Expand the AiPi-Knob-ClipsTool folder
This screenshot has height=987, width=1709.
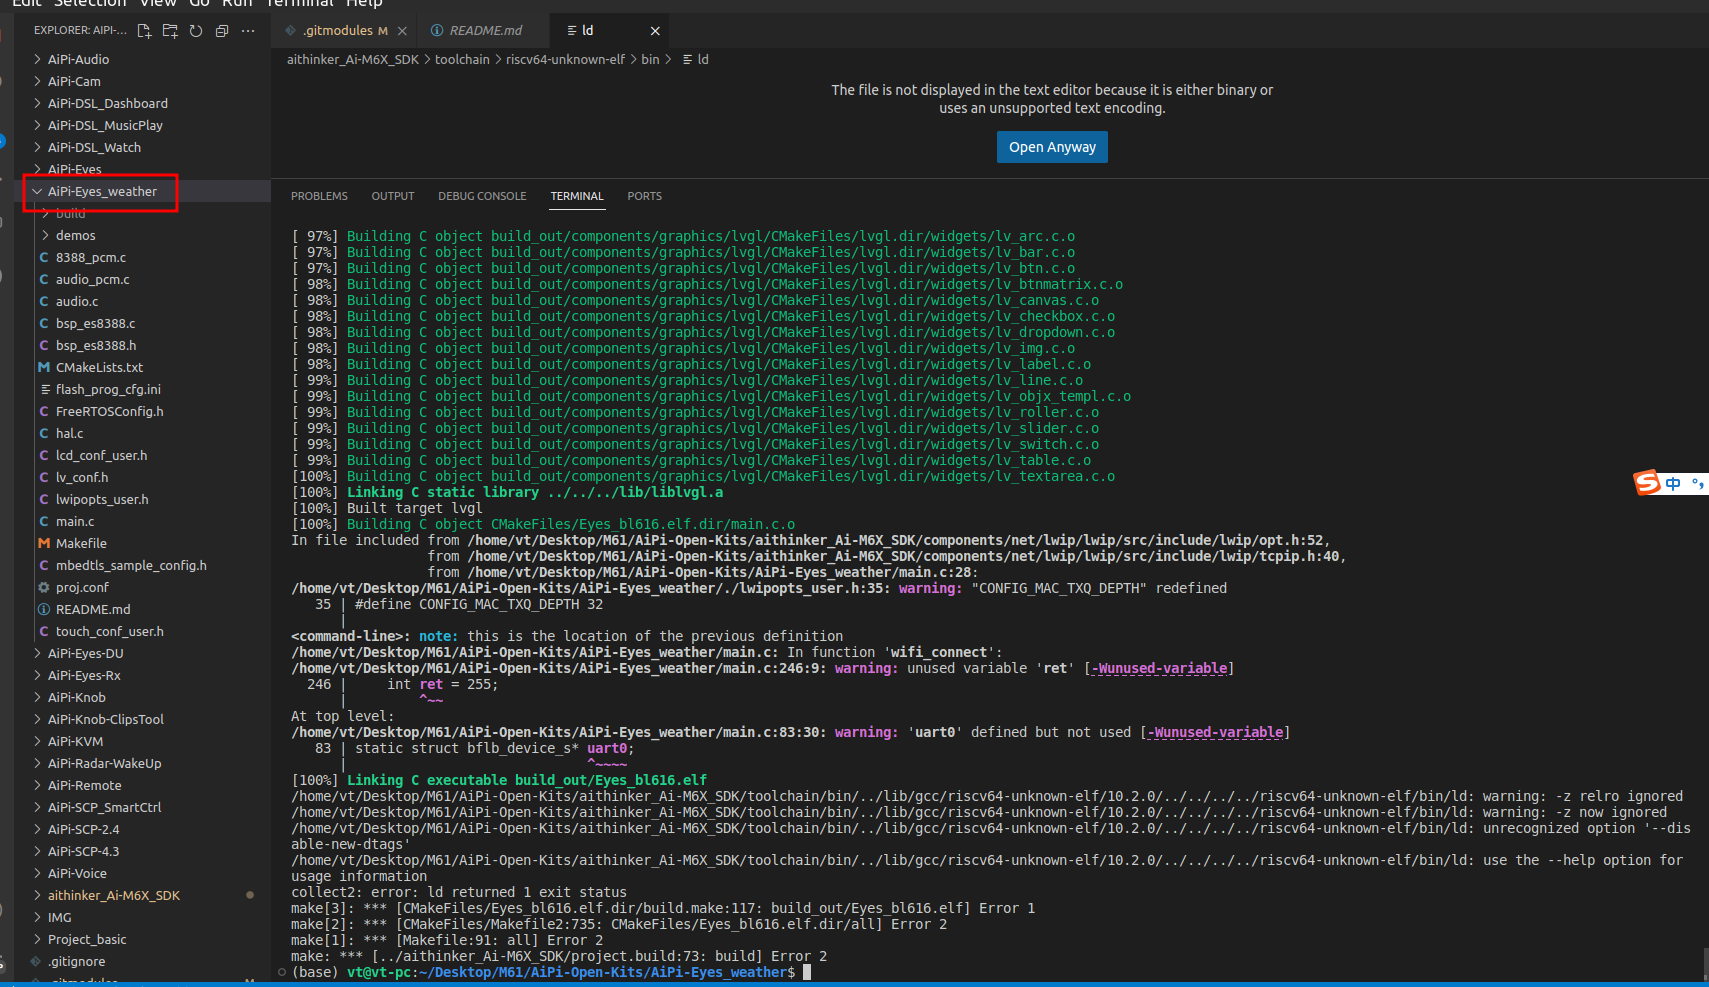pyautogui.click(x=142, y=719)
